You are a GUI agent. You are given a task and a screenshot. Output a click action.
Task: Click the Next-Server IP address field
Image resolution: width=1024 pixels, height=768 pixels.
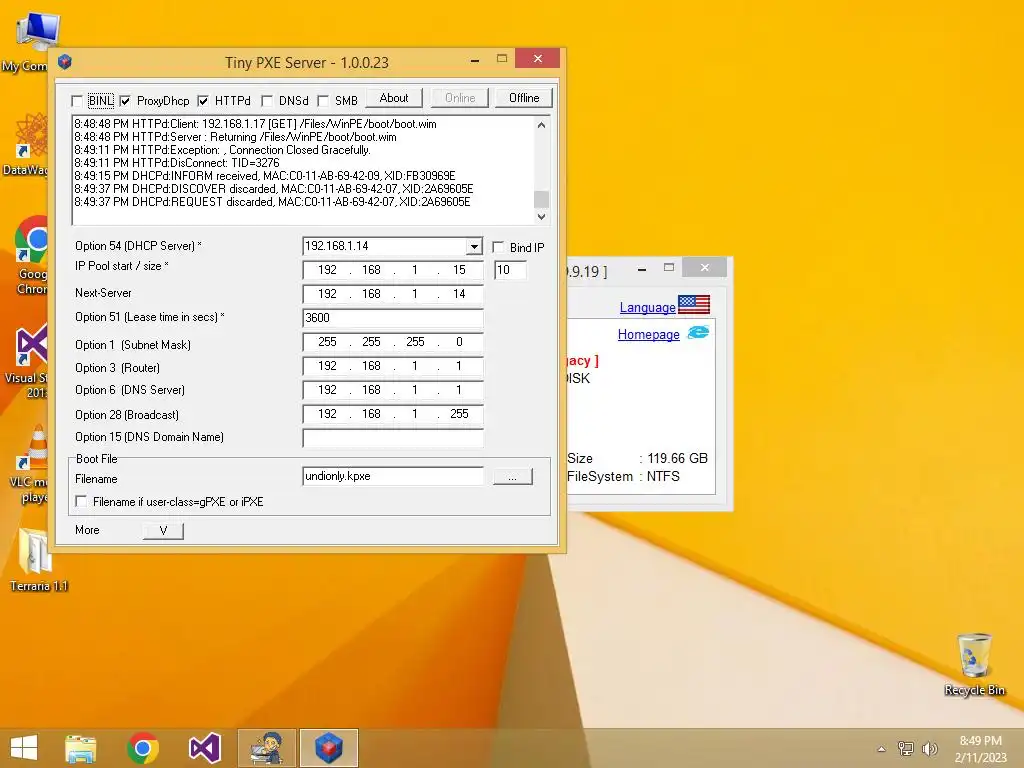[393, 294]
